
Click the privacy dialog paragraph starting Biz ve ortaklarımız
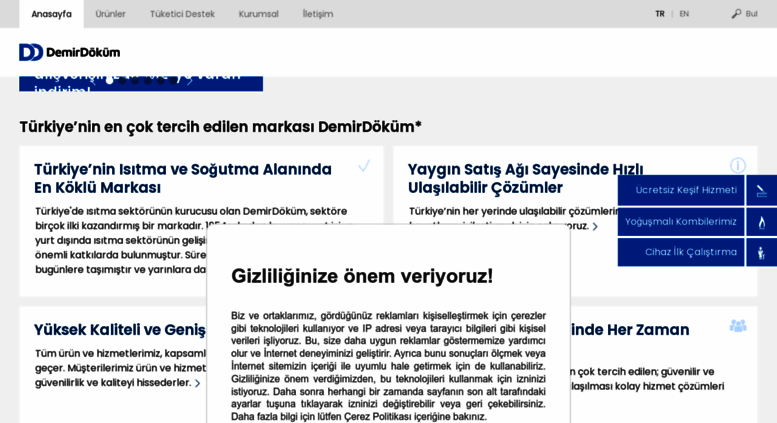[388, 366]
